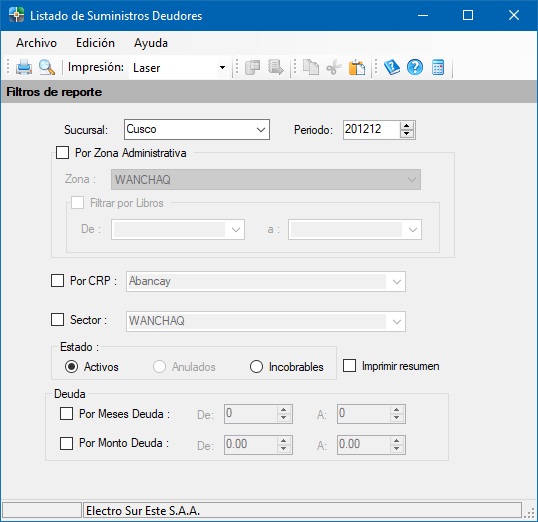Enable the Por Meses Deuda checkbox

pos(66,414)
